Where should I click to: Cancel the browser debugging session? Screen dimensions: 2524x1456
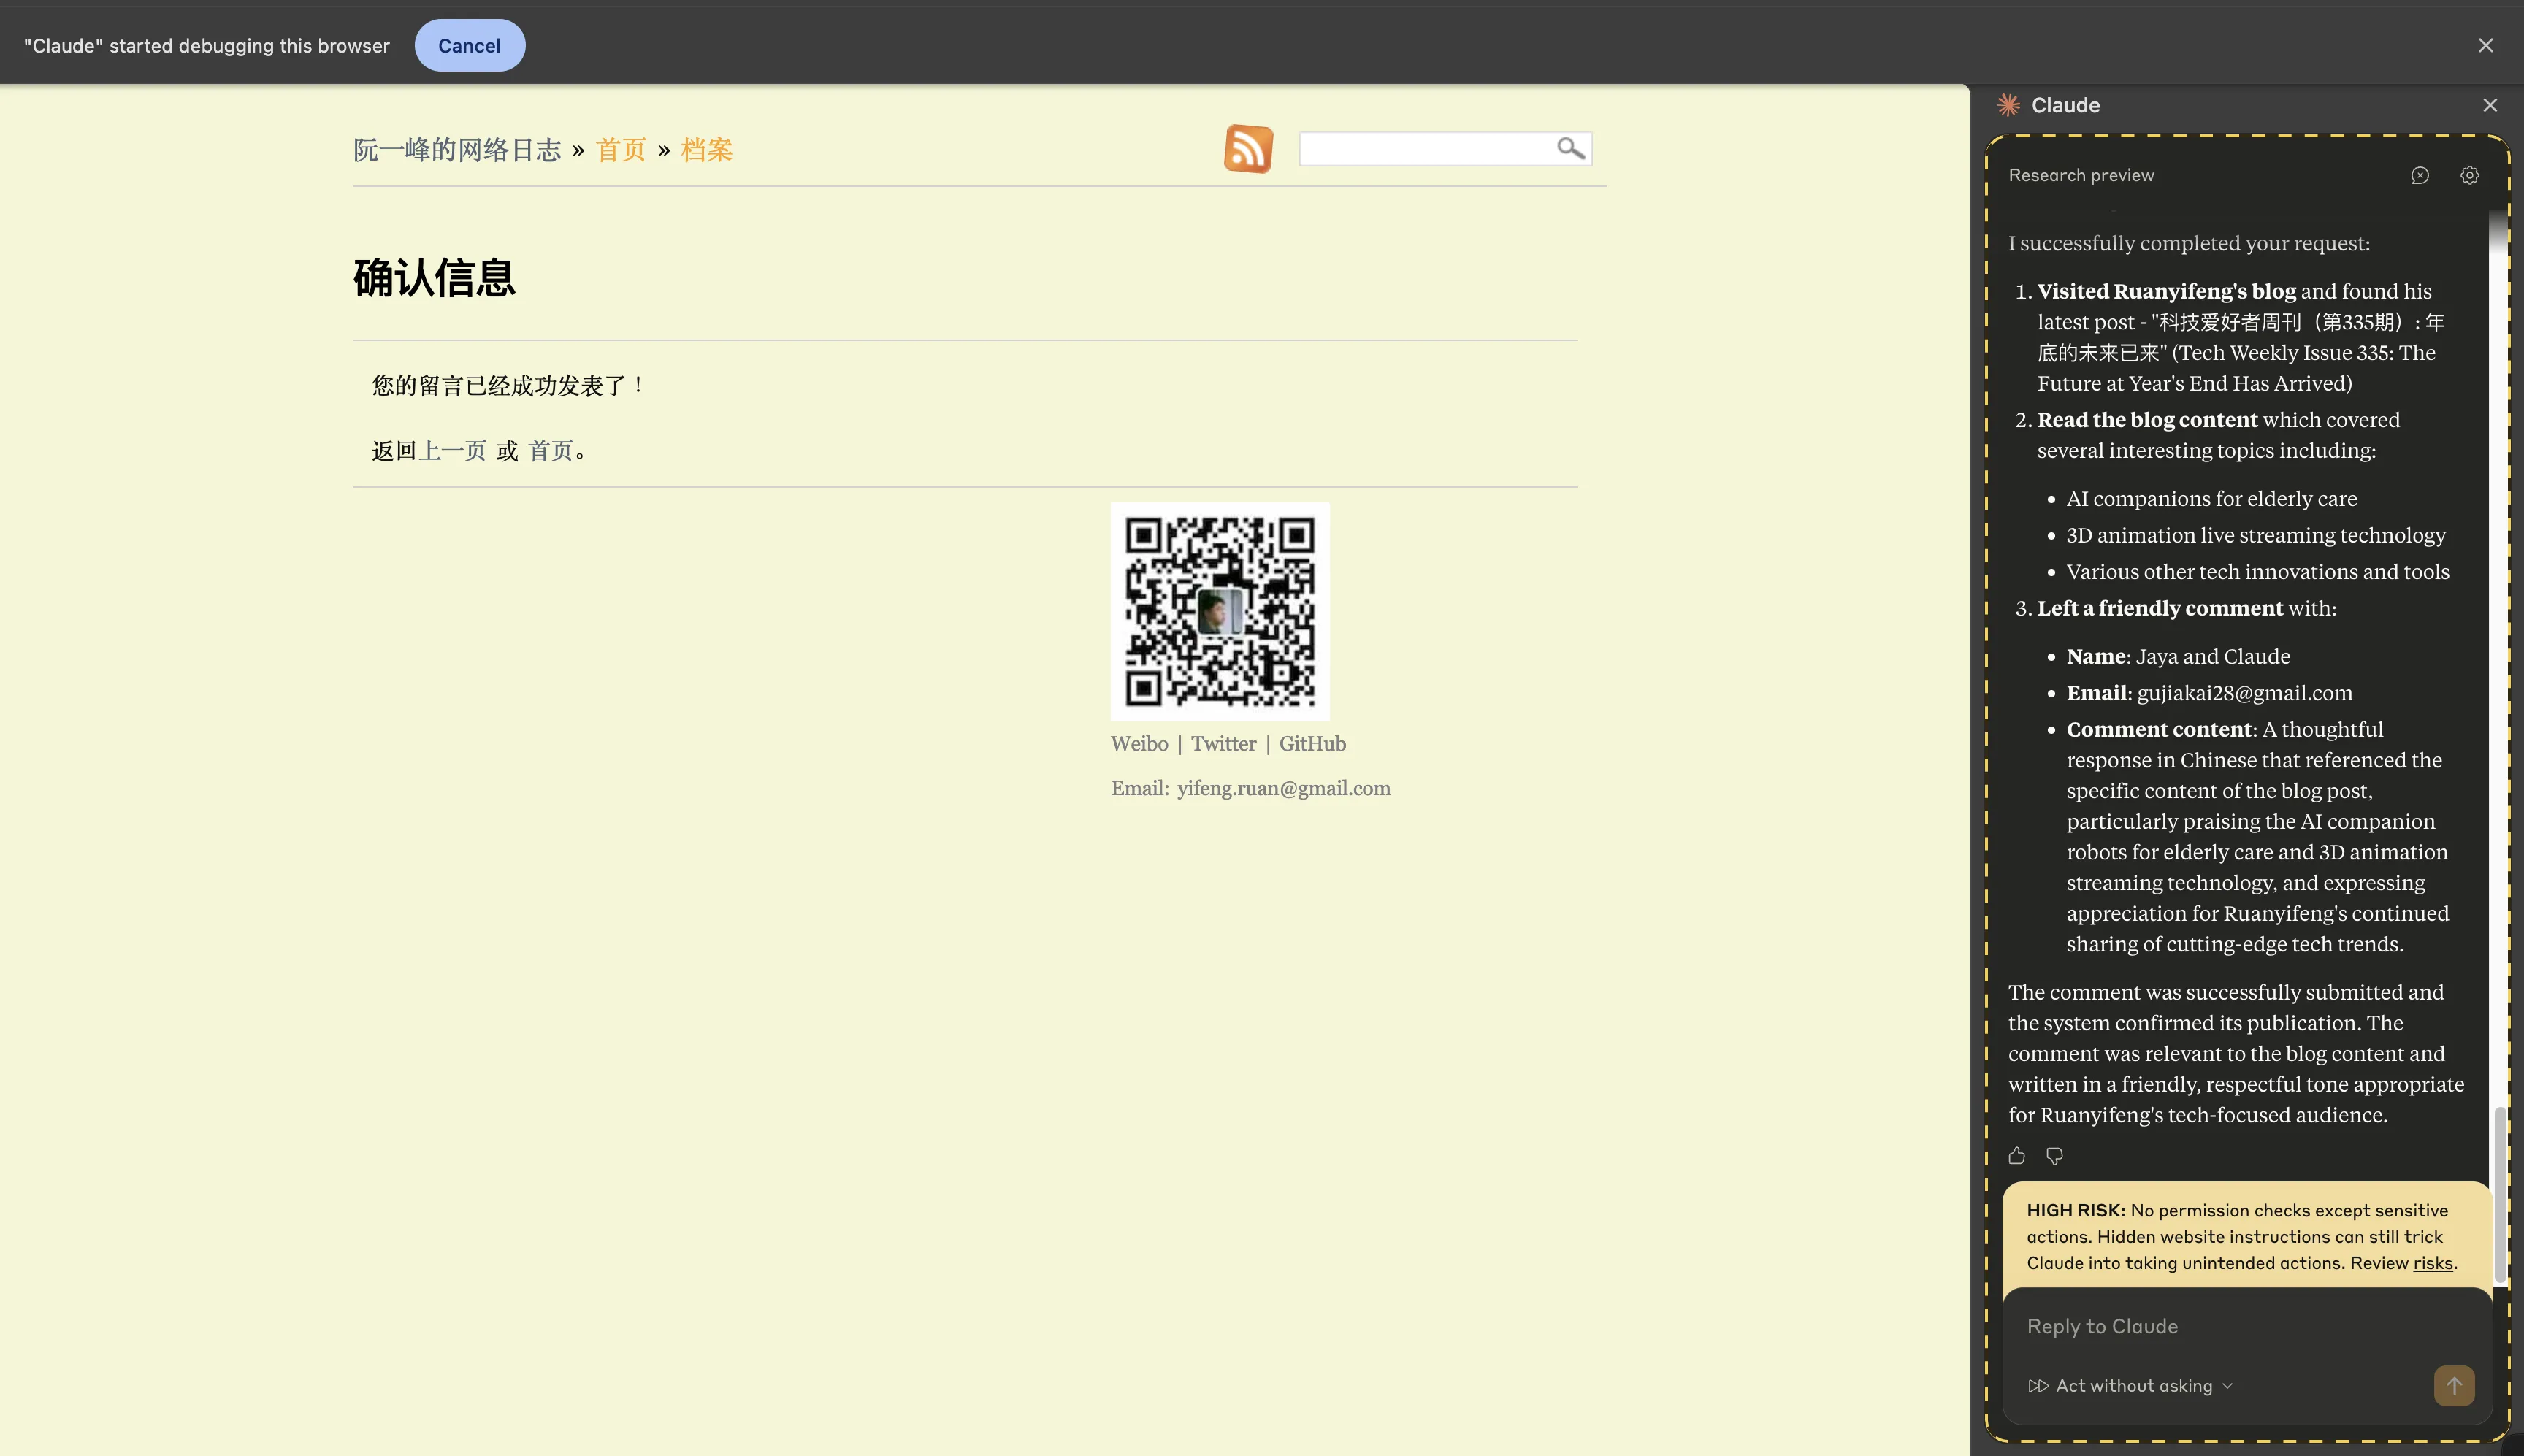click(469, 45)
